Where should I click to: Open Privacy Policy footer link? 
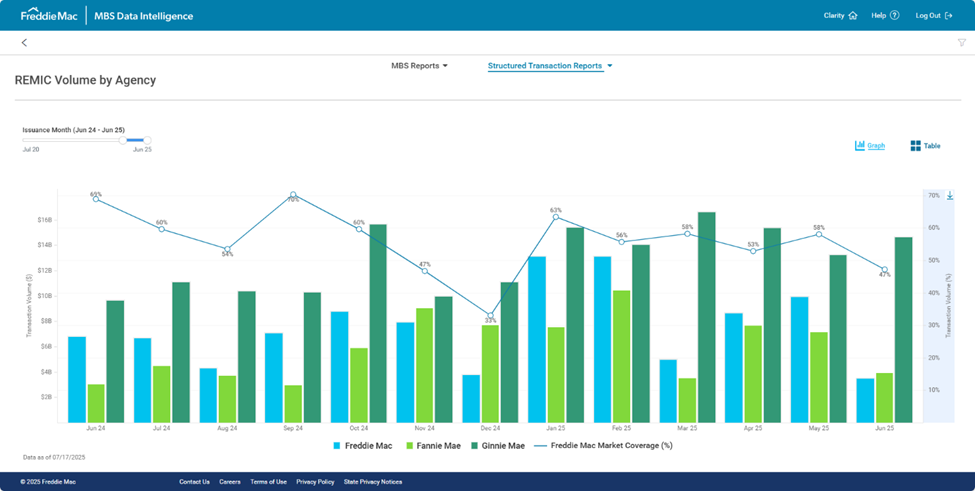315,482
